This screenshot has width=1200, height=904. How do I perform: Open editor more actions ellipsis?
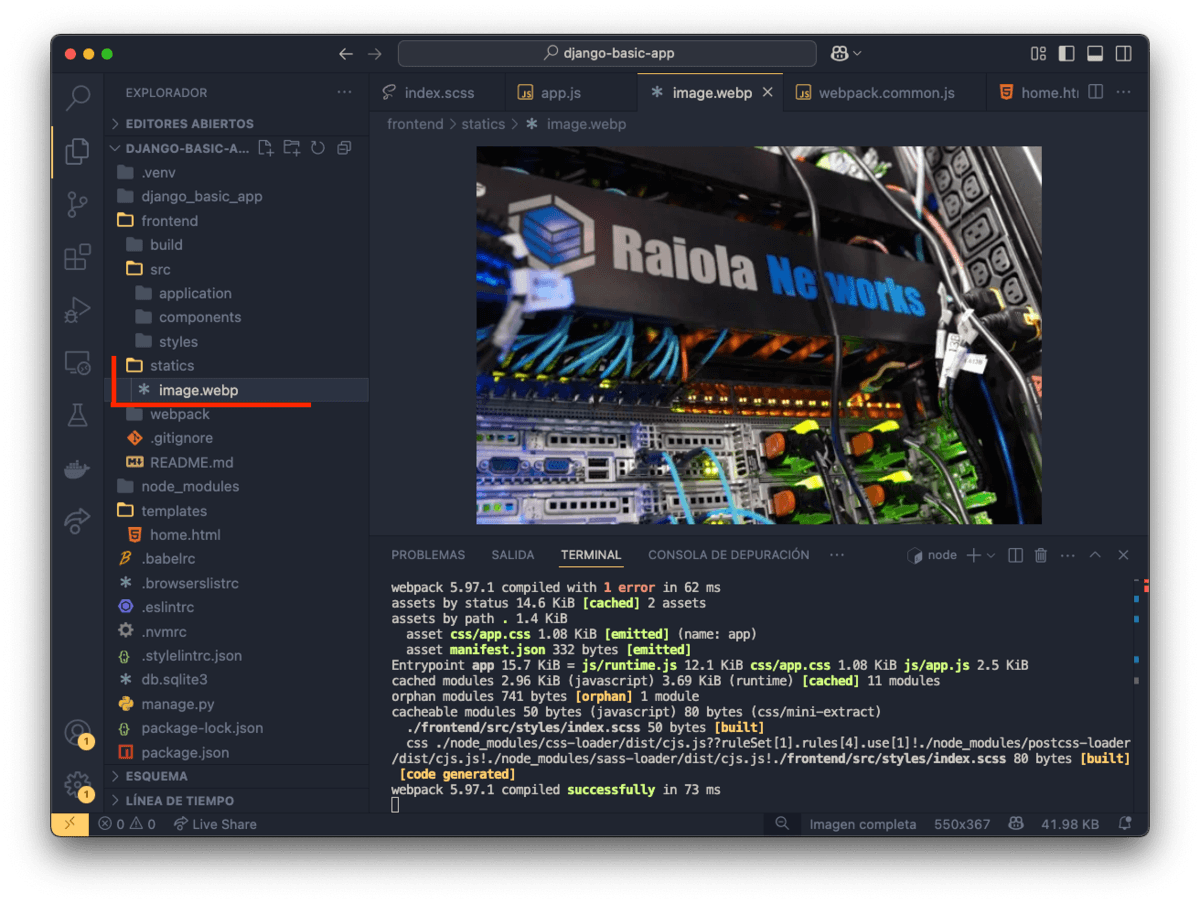[x=1124, y=92]
